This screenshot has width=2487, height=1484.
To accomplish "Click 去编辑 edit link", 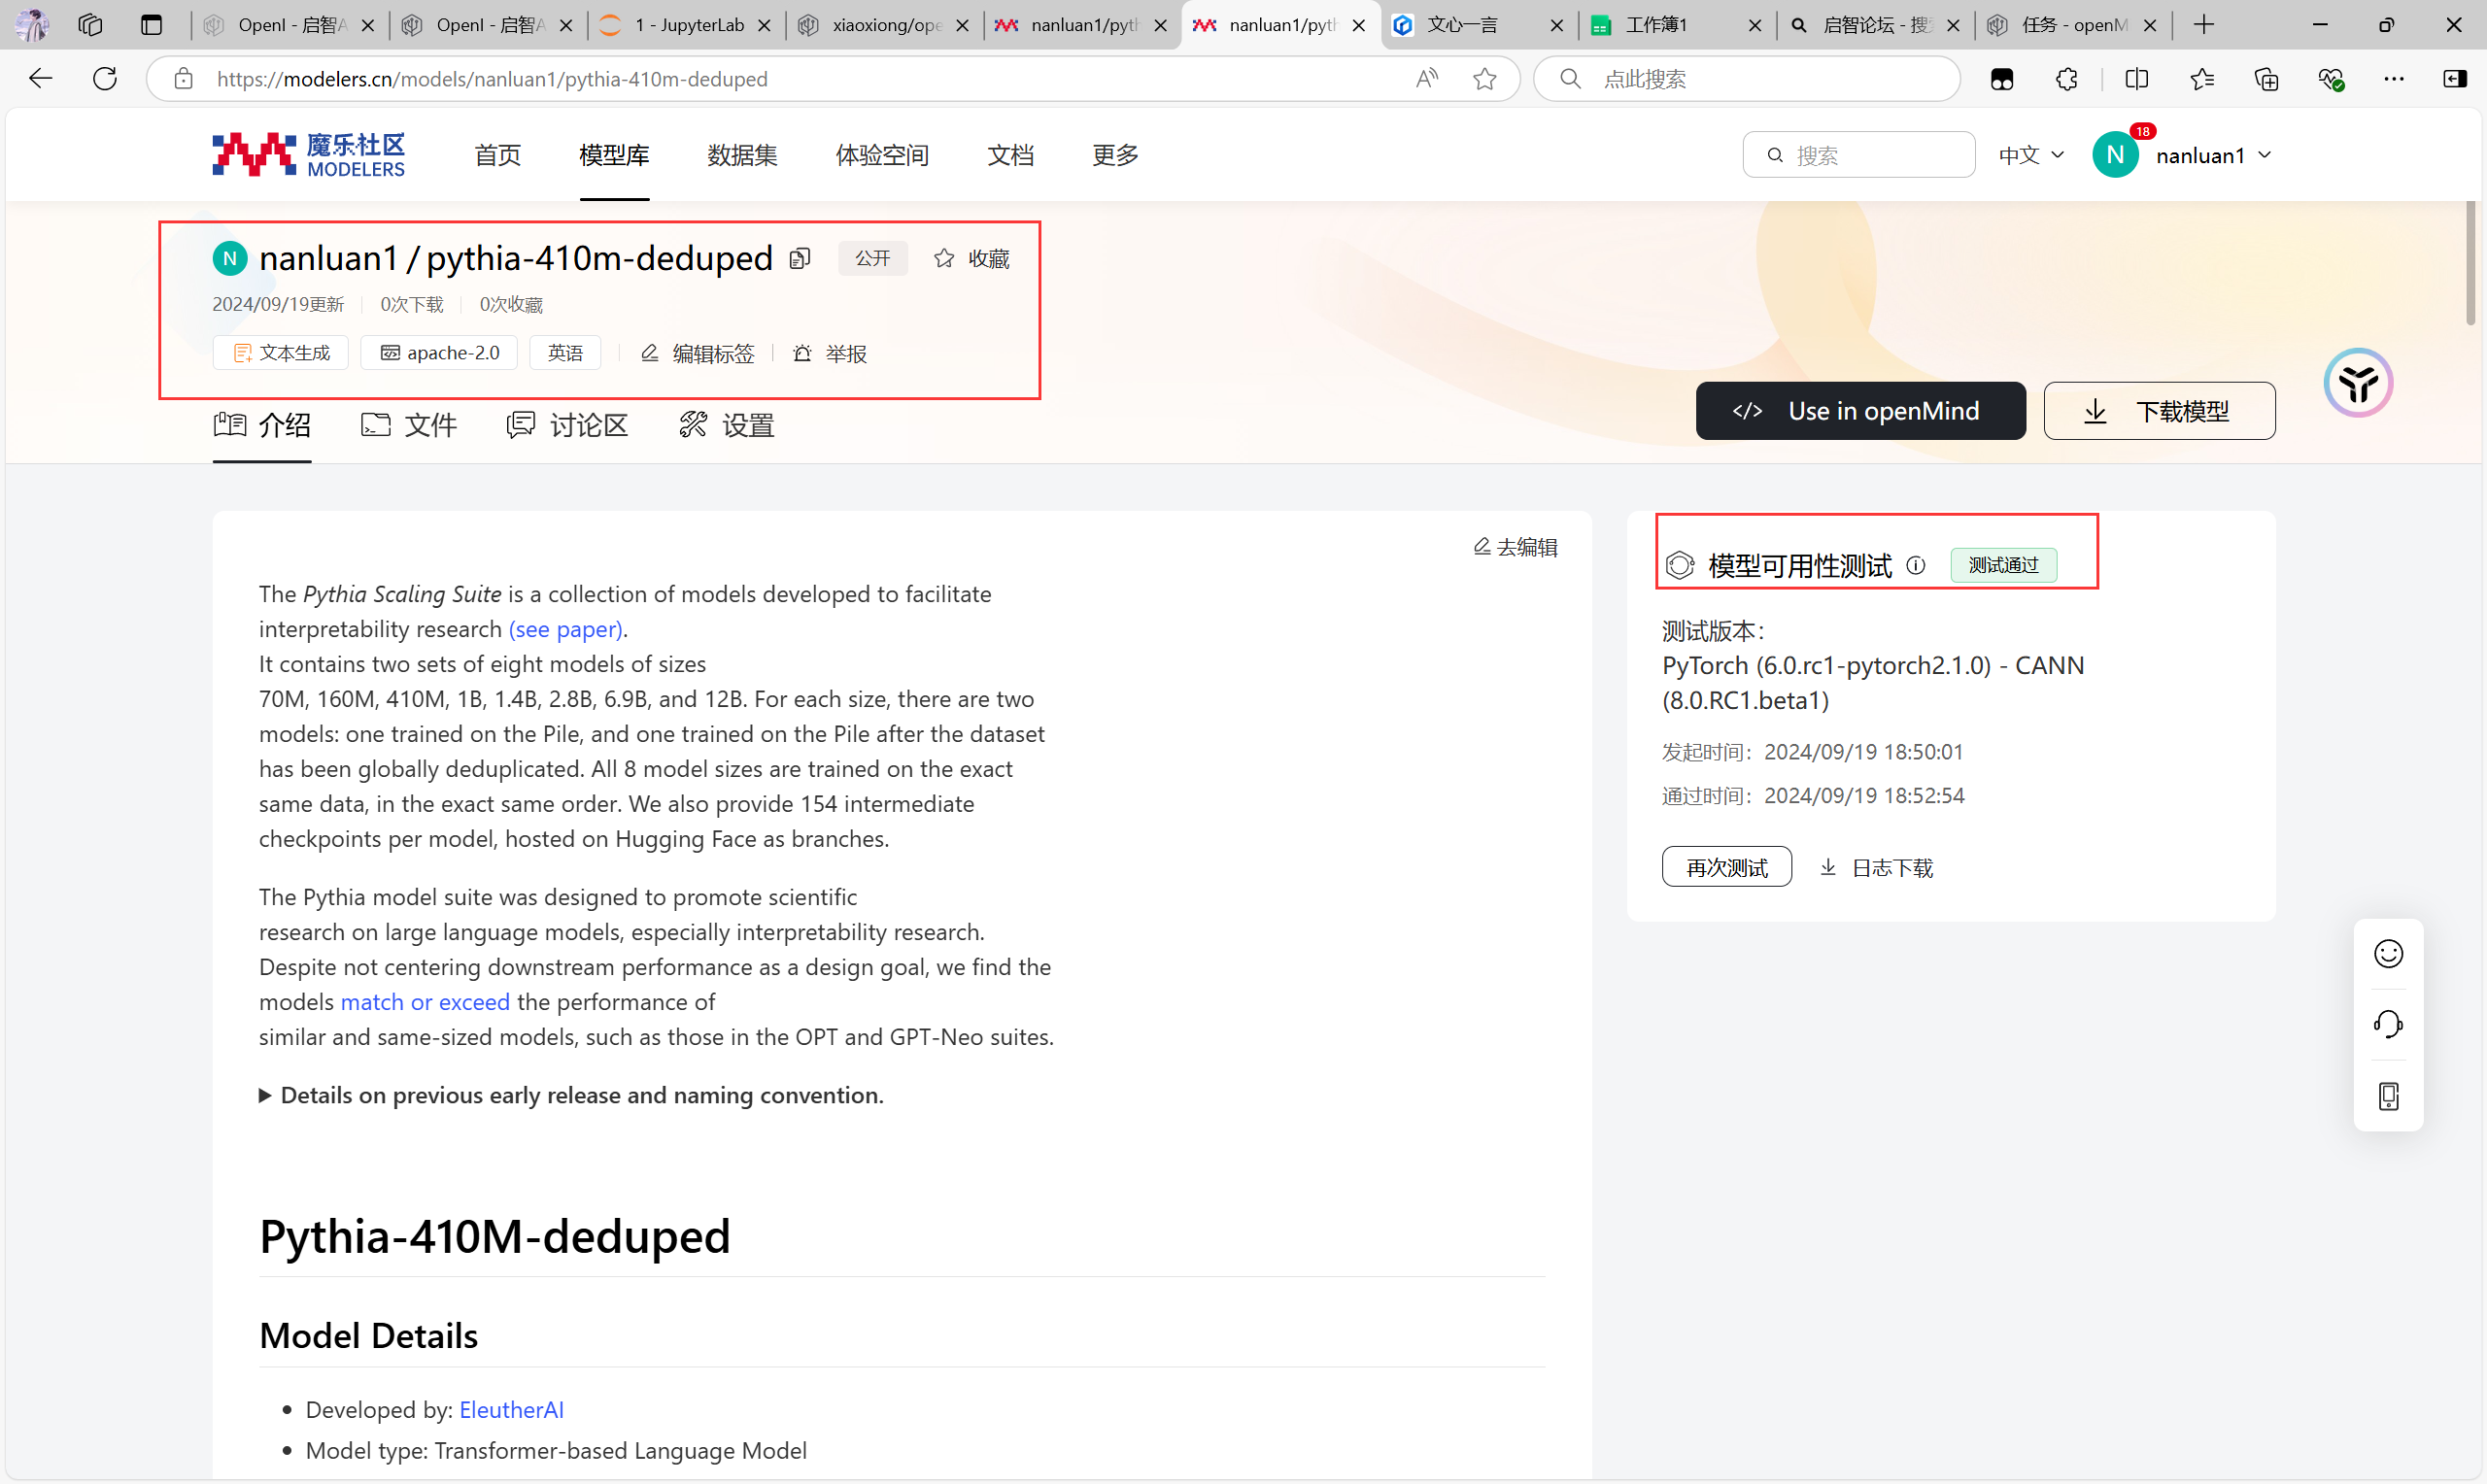I will [1515, 547].
